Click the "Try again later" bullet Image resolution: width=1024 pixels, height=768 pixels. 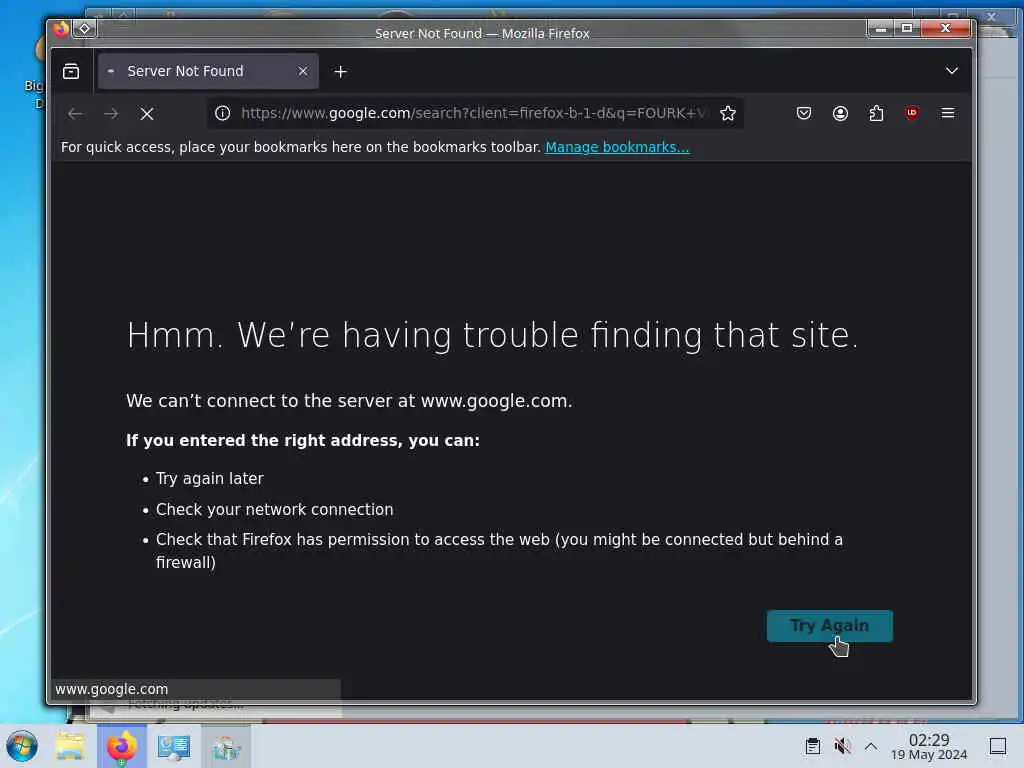209,479
